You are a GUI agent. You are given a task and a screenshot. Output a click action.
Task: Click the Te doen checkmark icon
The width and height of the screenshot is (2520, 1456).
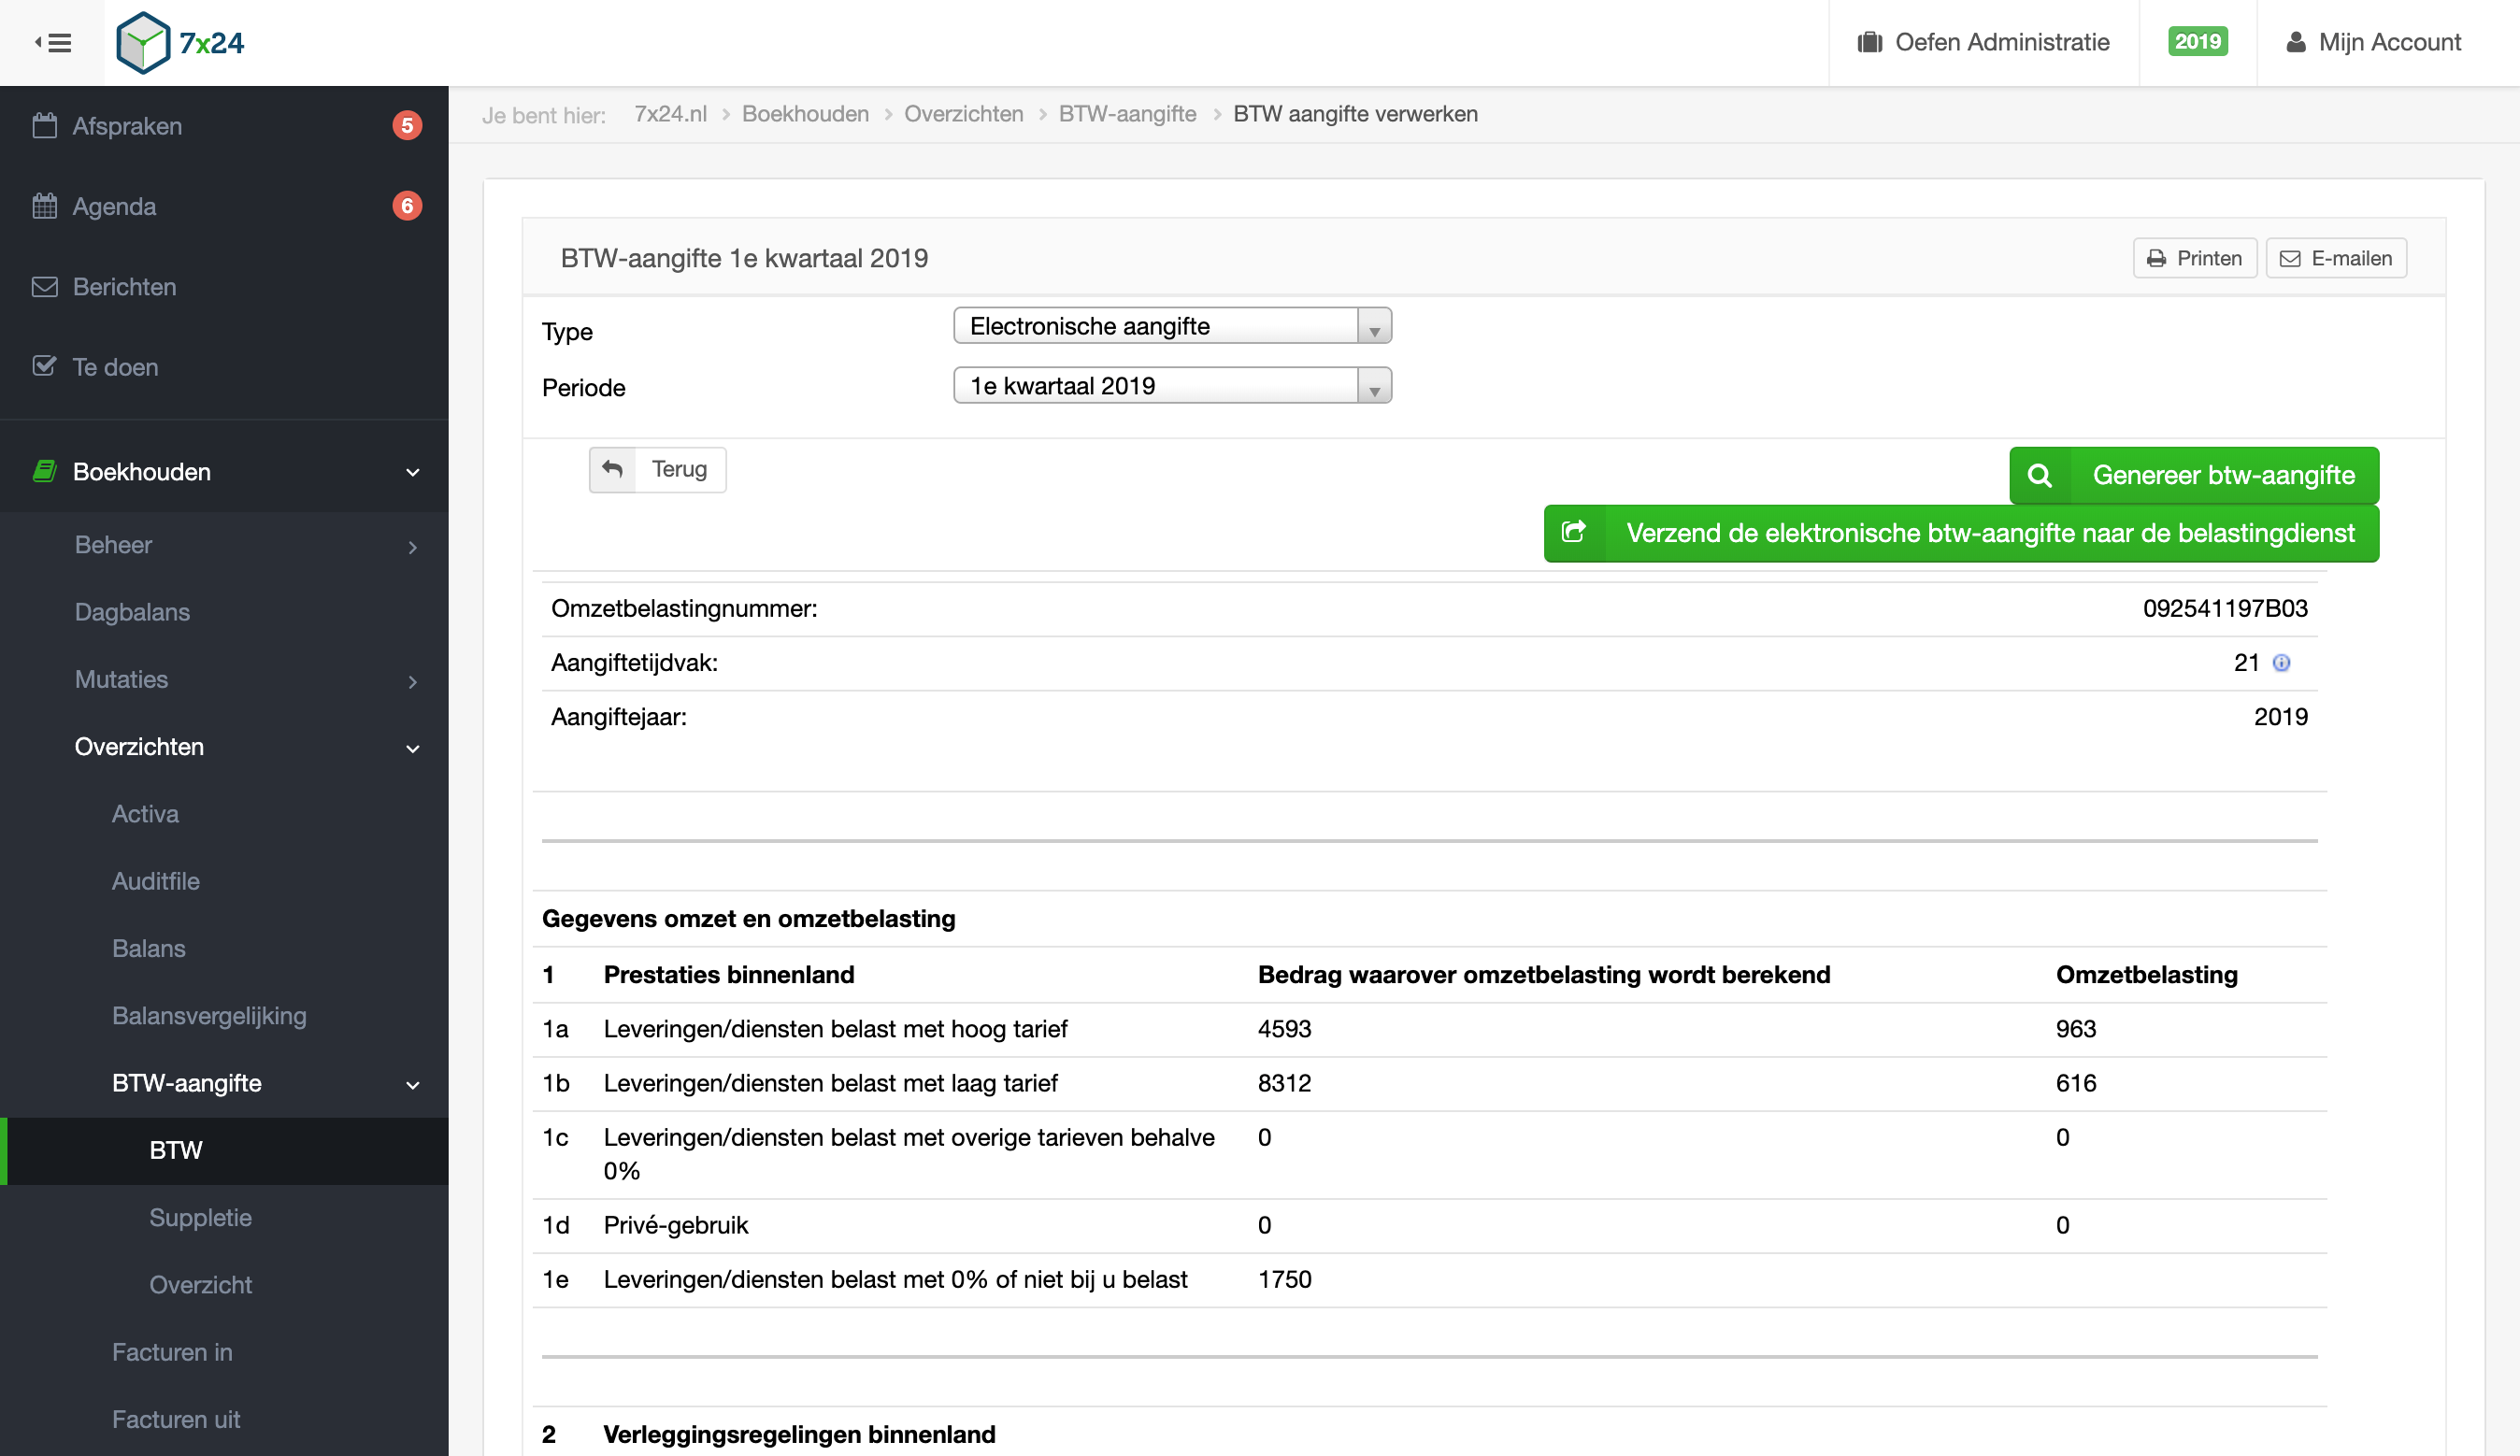coord(44,366)
